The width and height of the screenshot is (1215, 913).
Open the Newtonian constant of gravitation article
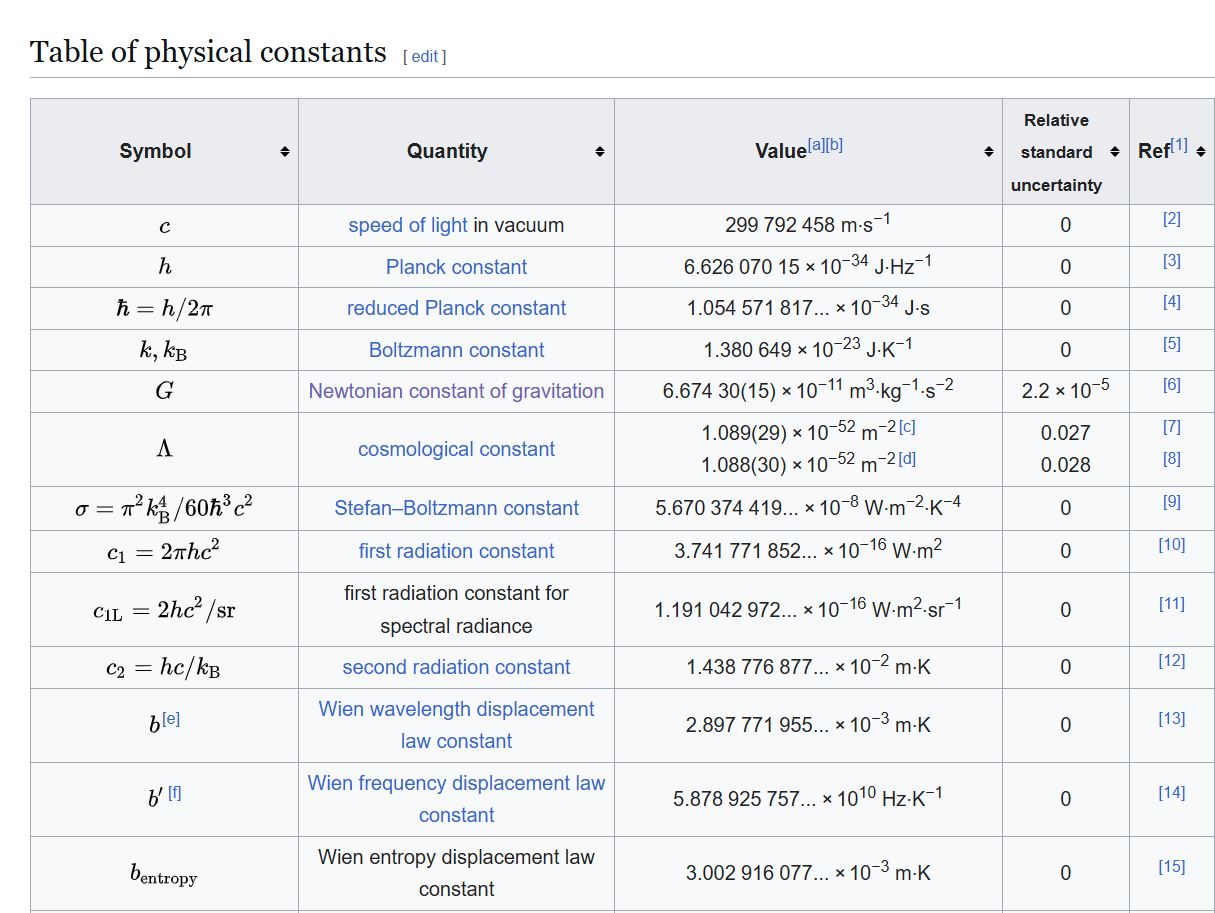click(x=456, y=391)
